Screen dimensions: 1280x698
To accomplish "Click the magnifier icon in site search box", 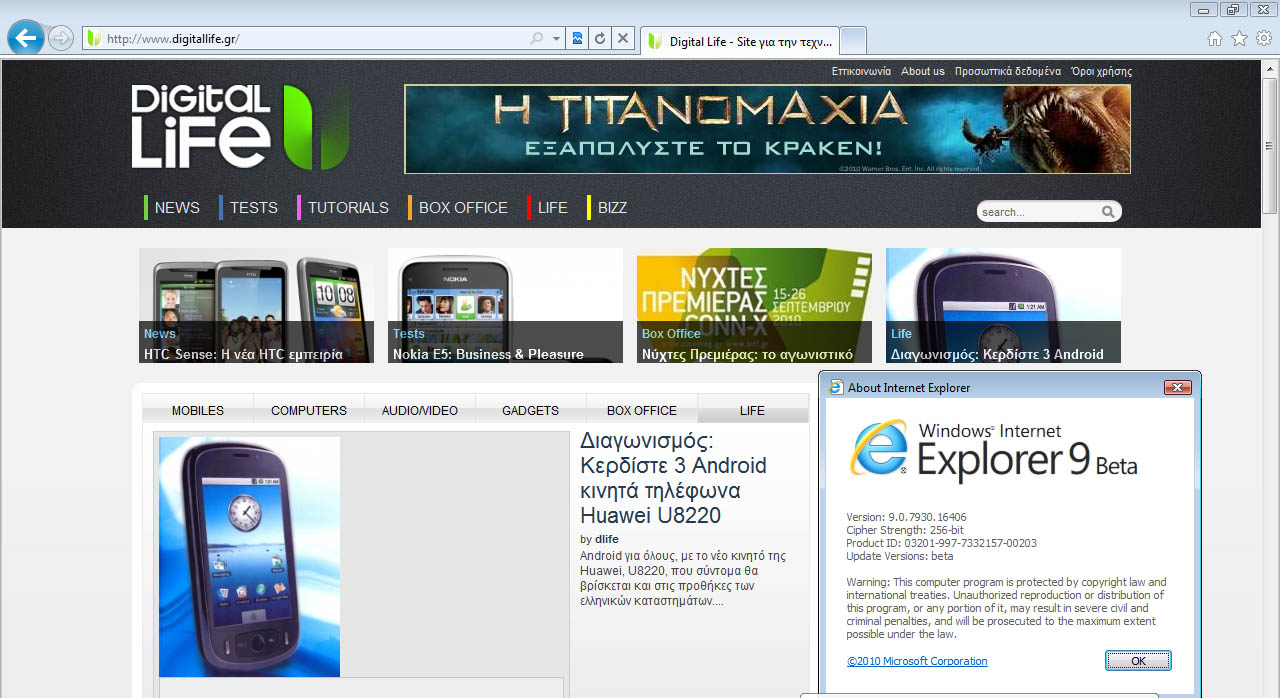I will point(1108,212).
